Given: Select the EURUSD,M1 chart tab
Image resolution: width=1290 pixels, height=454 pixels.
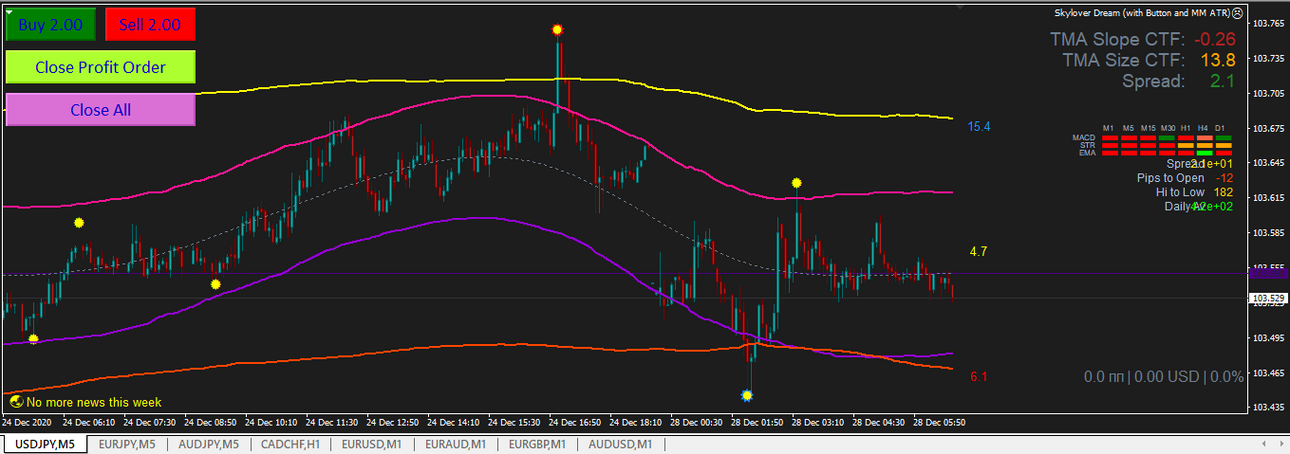Looking at the screenshot, I should click(372, 444).
